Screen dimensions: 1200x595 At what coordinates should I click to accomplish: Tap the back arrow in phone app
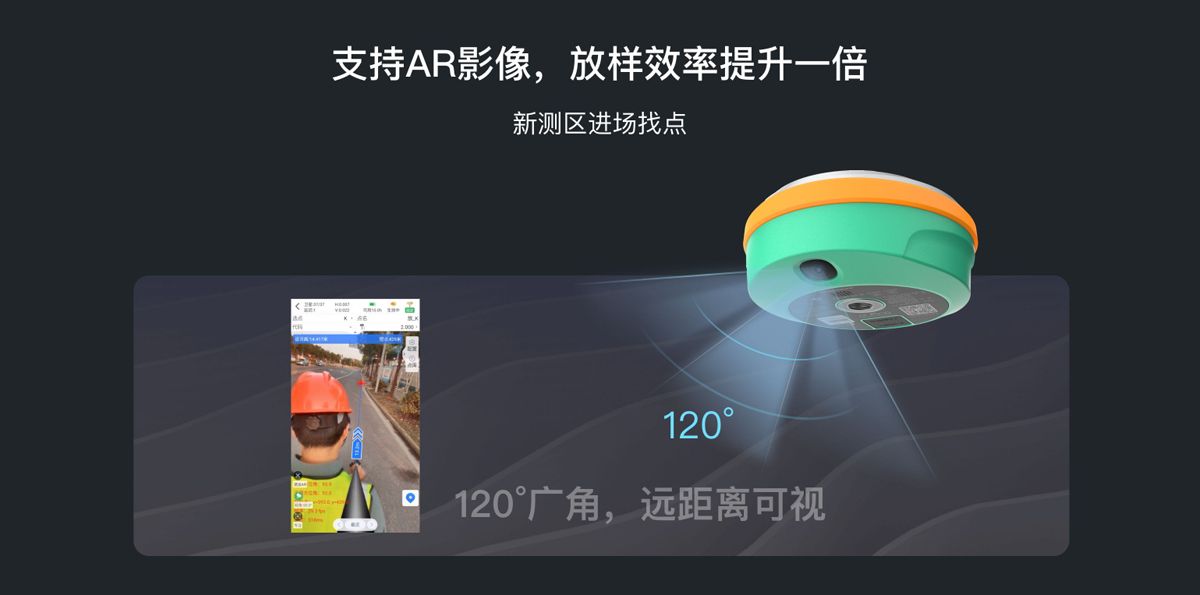[297, 306]
